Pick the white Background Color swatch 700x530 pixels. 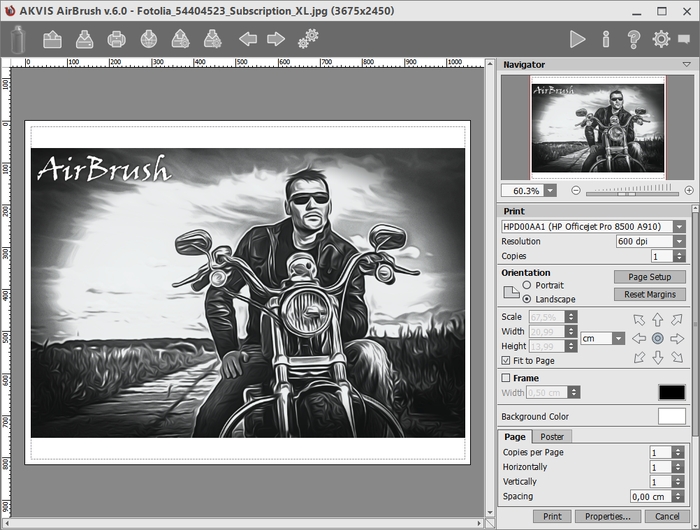click(x=671, y=416)
